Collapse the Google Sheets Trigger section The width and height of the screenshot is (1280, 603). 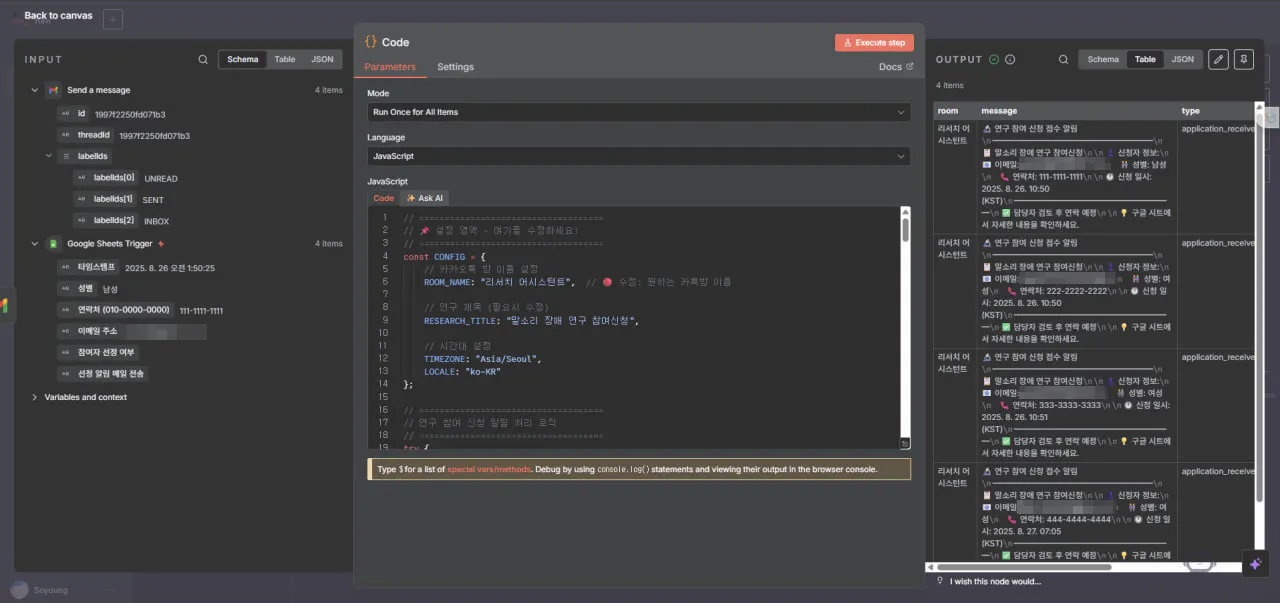(34, 243)
